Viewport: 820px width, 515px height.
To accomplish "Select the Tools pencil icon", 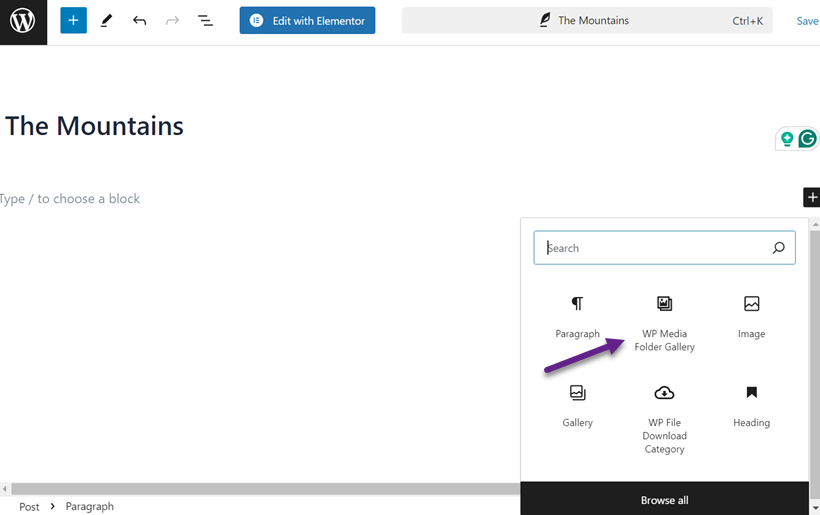I will click(x=106, y=20).
